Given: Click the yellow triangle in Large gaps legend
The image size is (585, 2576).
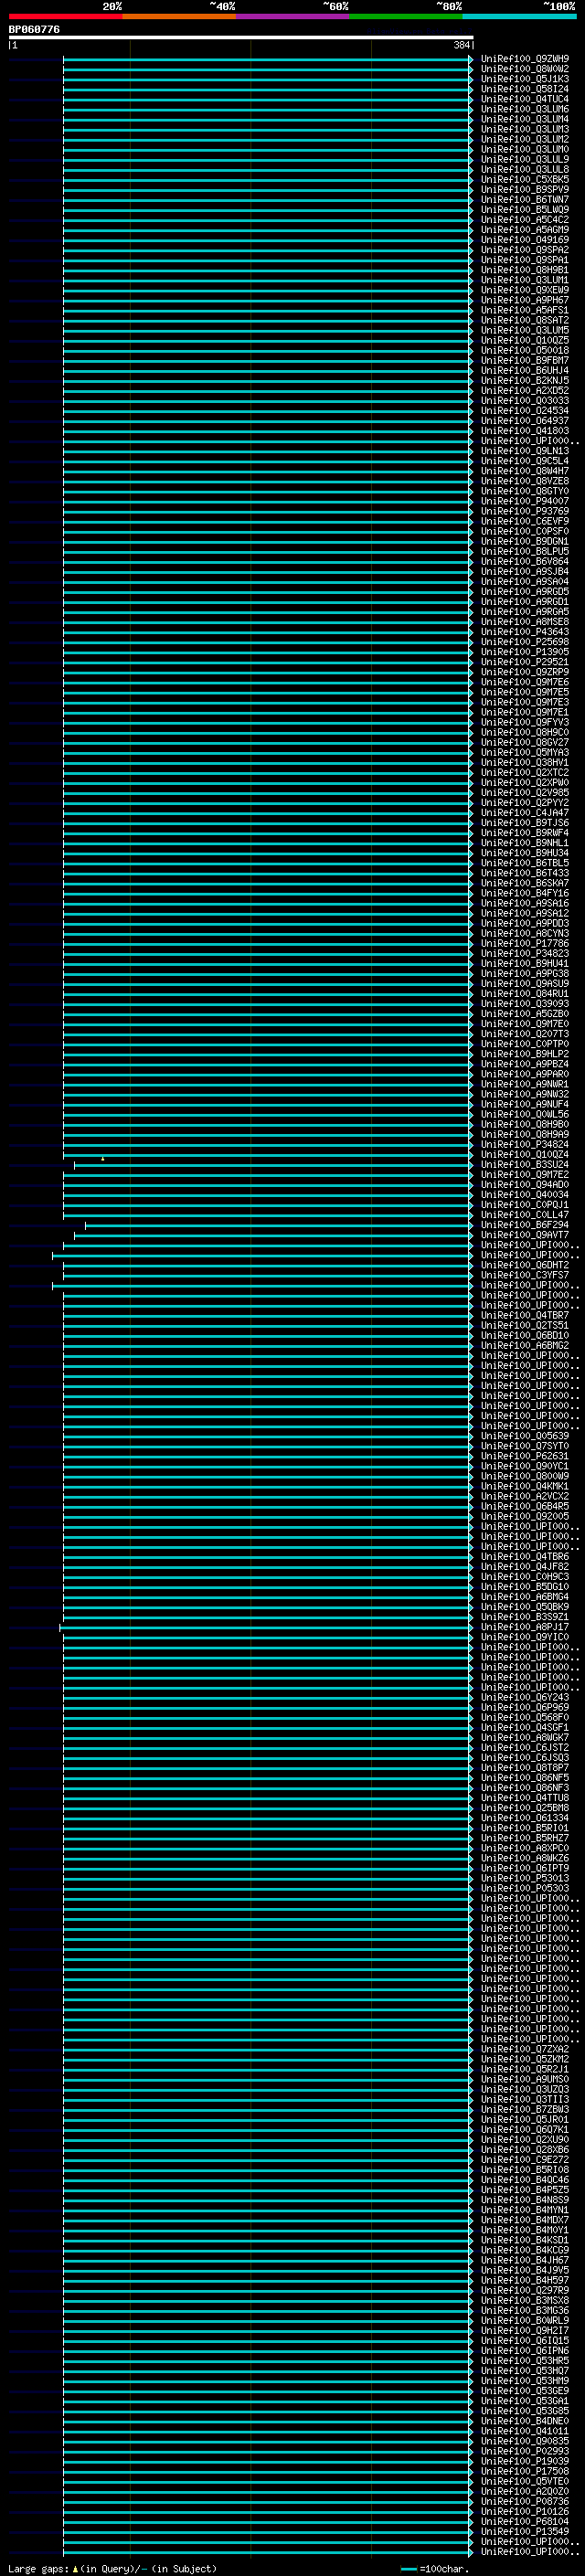Looking at the screenshot, I should (x=75, y=2569).
